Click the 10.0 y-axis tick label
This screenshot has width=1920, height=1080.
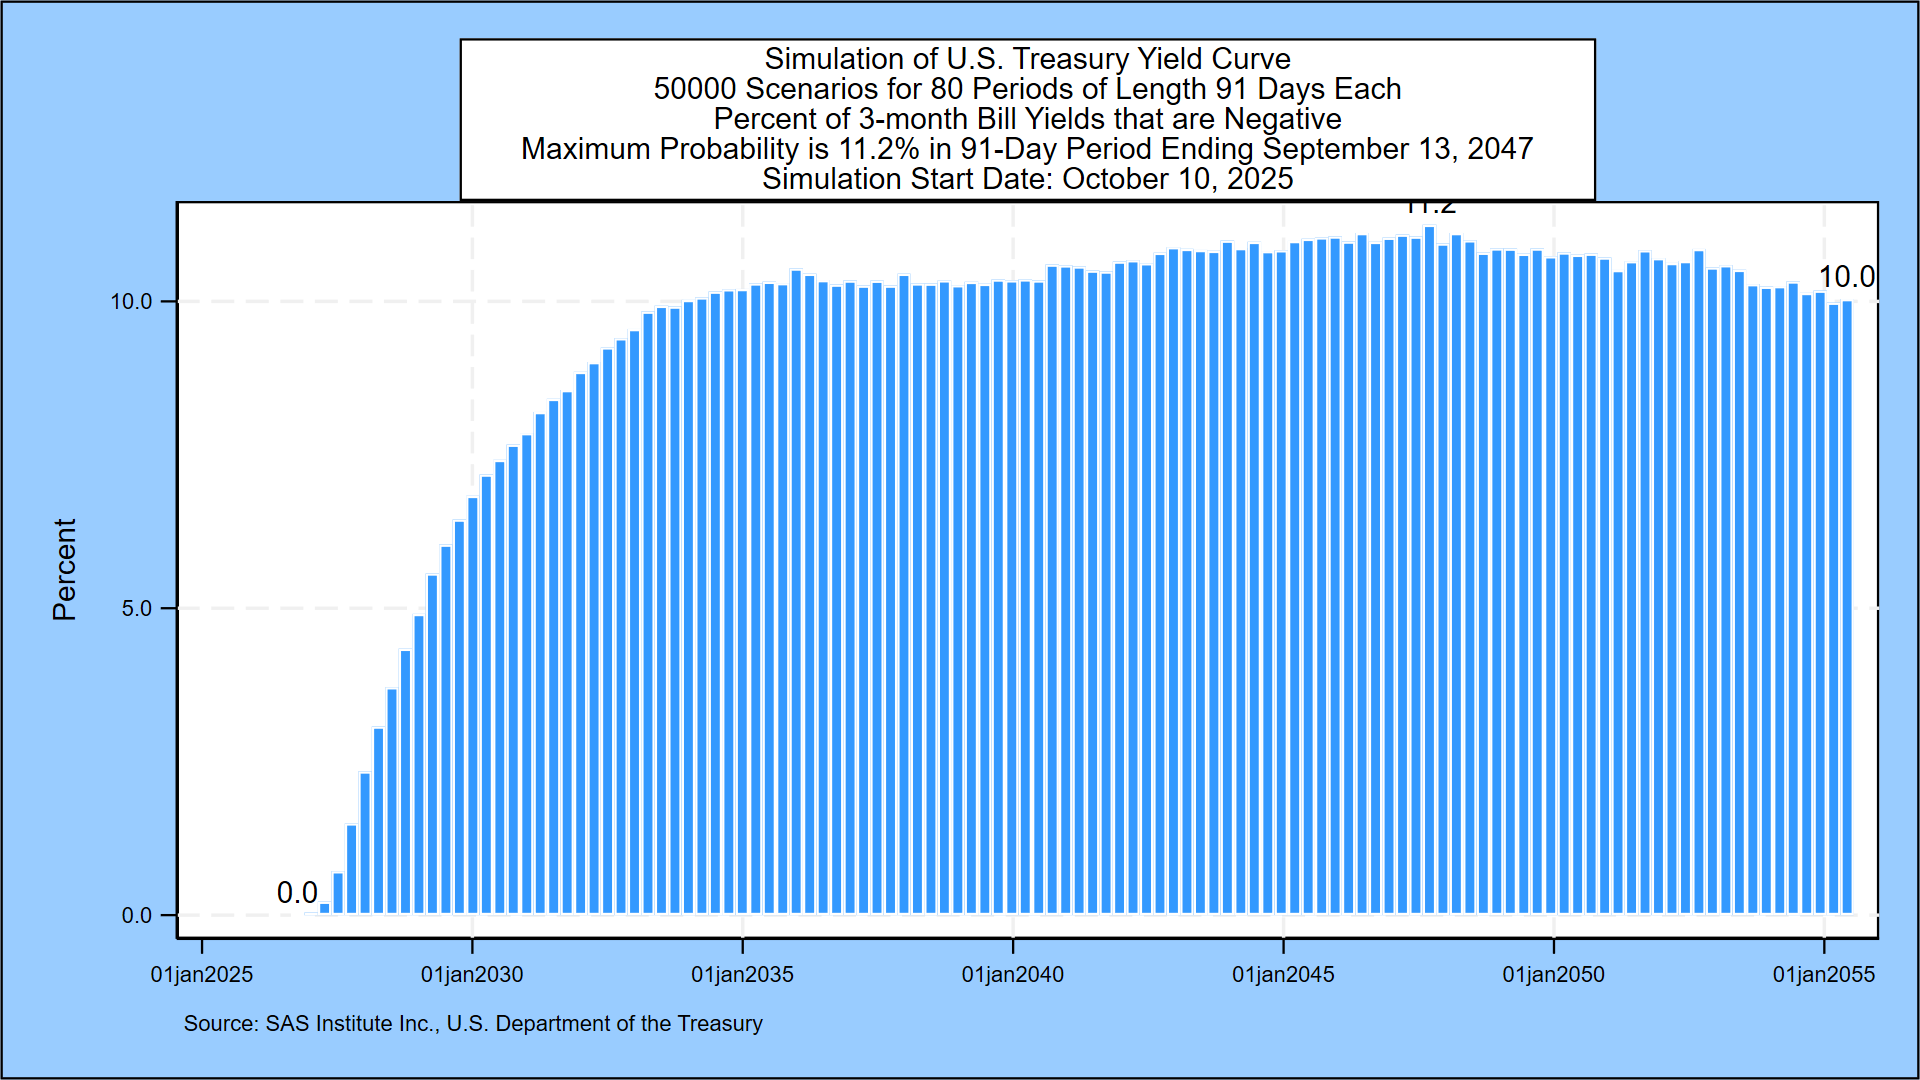[131, 302]
